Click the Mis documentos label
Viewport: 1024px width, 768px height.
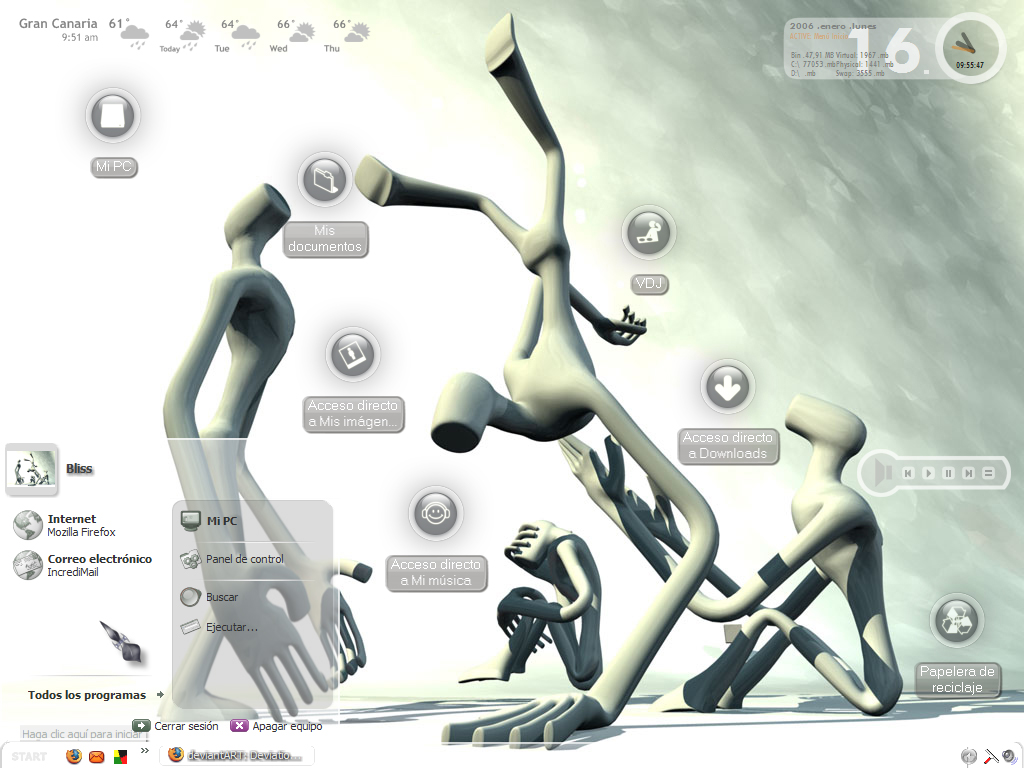click(325, 238)
